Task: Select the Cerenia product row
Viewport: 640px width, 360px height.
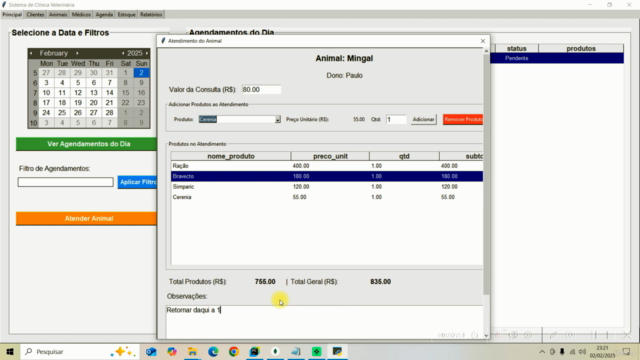Action: [327, 197]
